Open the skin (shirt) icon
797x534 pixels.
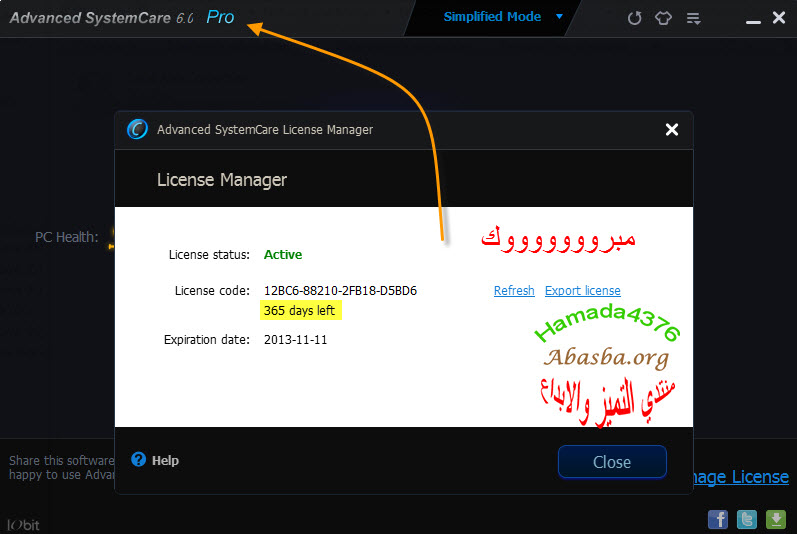(x=663, y=18)
